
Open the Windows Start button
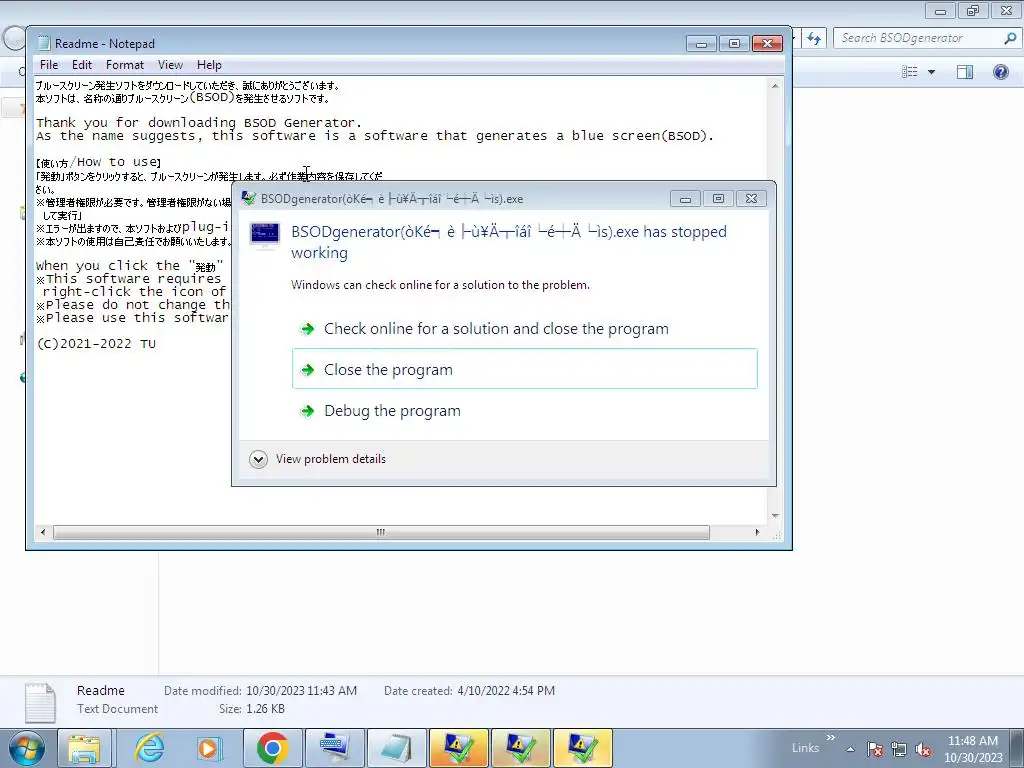pos(26,748)
